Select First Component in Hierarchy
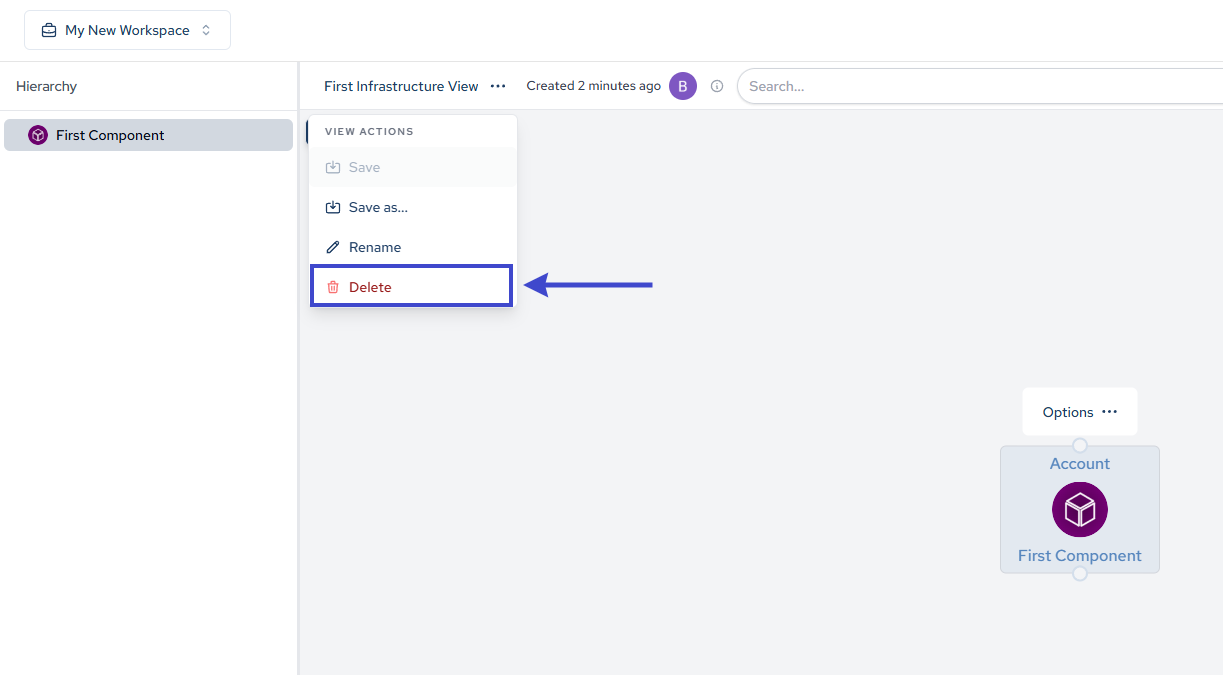Viewport: 1223px width, 675px height. pyautogui.click(x=110, y=135)
